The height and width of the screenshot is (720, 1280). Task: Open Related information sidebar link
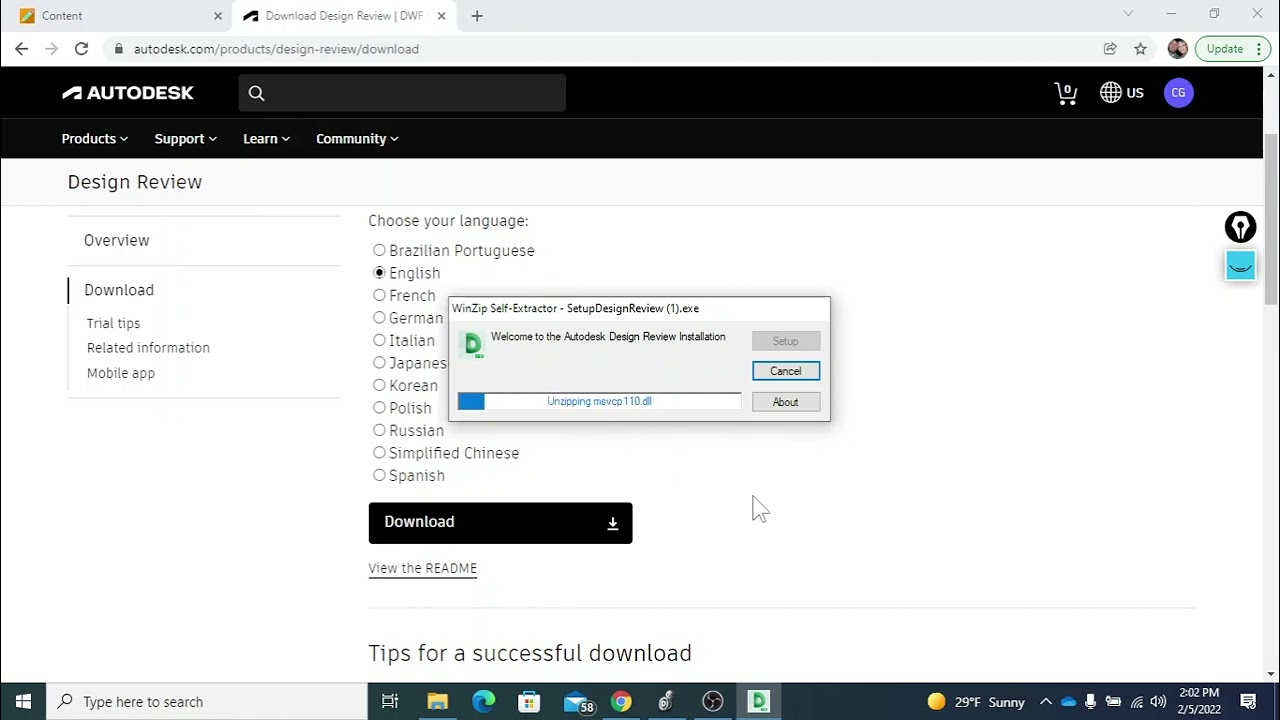tap(148, 348)
